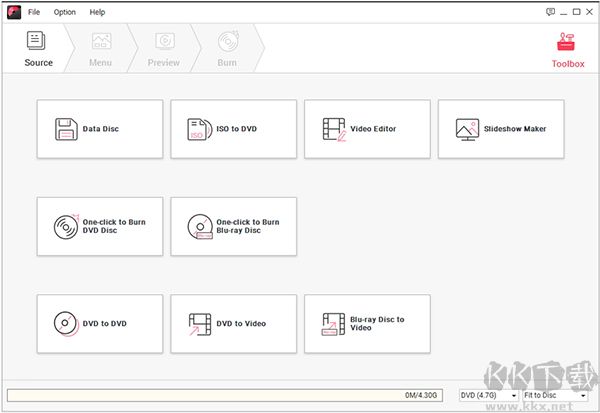Image resolution: width=600 pixels, height=413 pixels.
Task: Open the Video Editor filmstrip icon
Action: pyautogui.click(x=334, y=129)
